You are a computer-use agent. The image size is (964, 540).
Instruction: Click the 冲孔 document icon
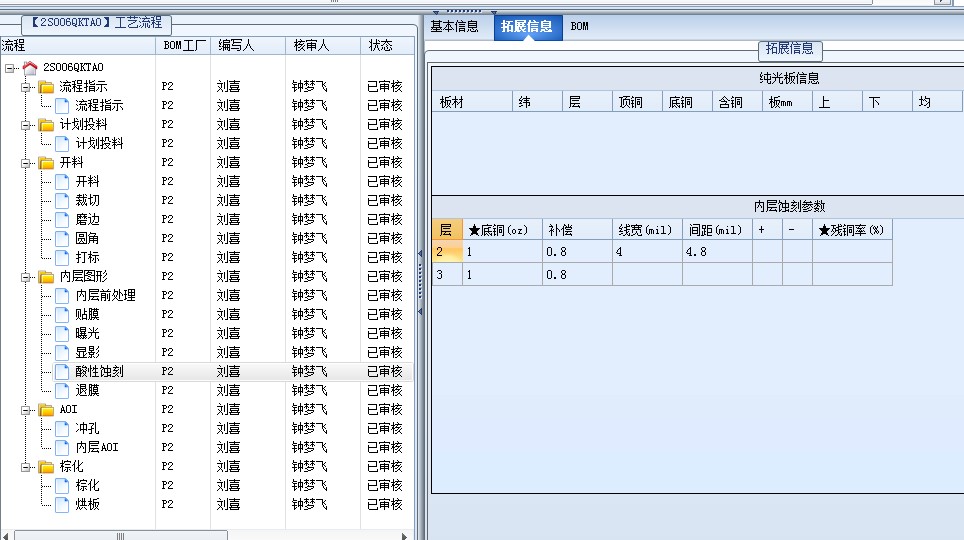62,429
